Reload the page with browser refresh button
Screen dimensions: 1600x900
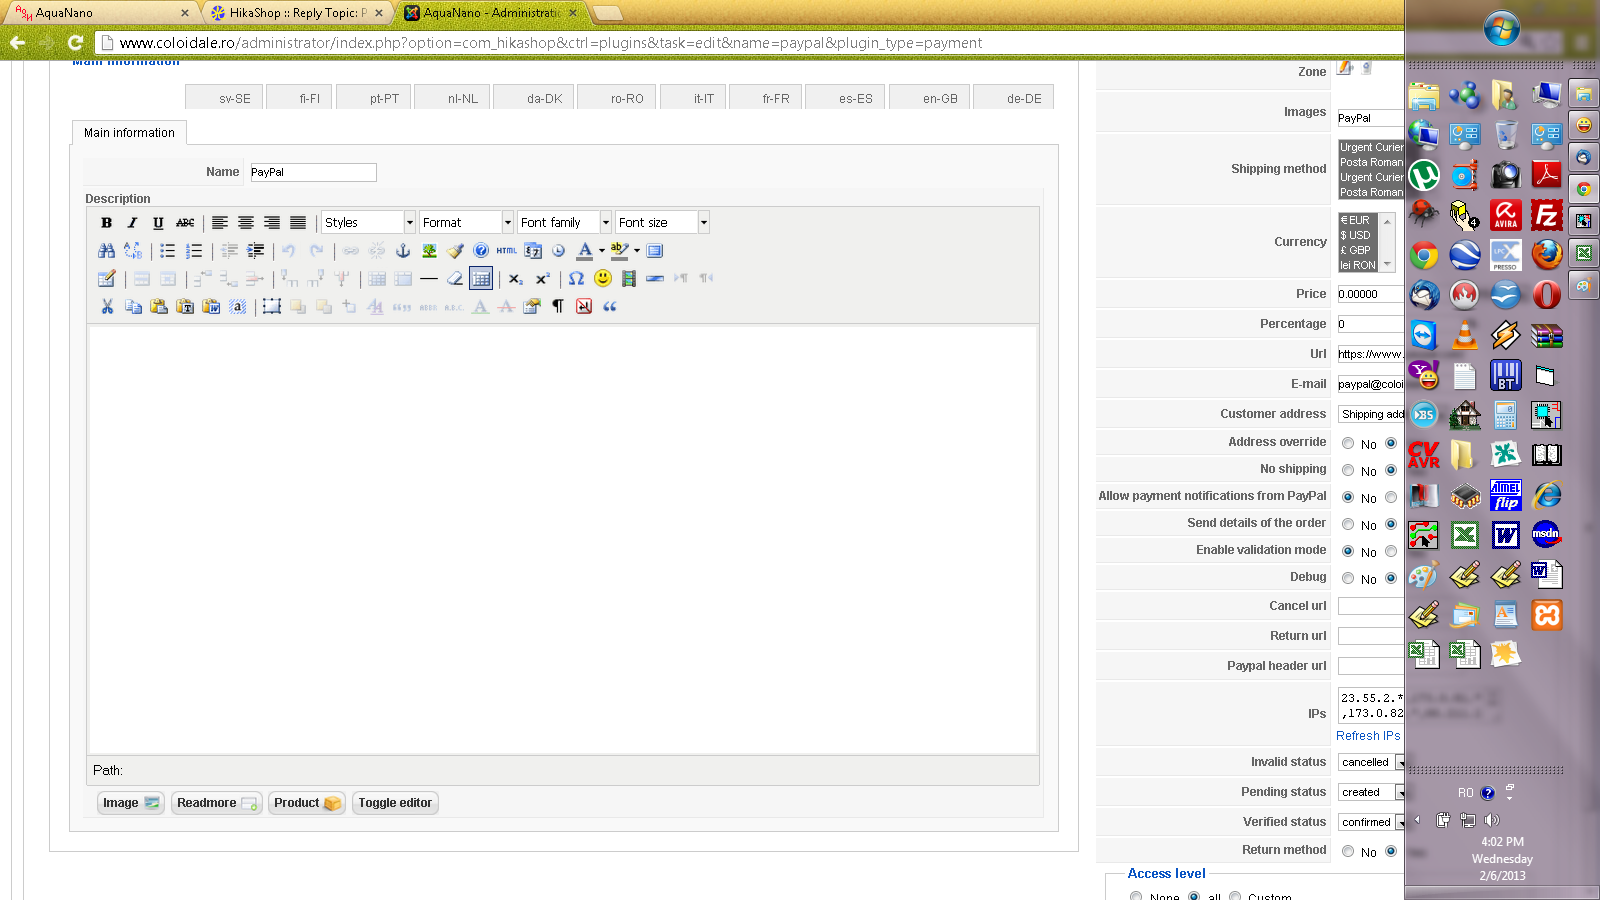(75, 43)
